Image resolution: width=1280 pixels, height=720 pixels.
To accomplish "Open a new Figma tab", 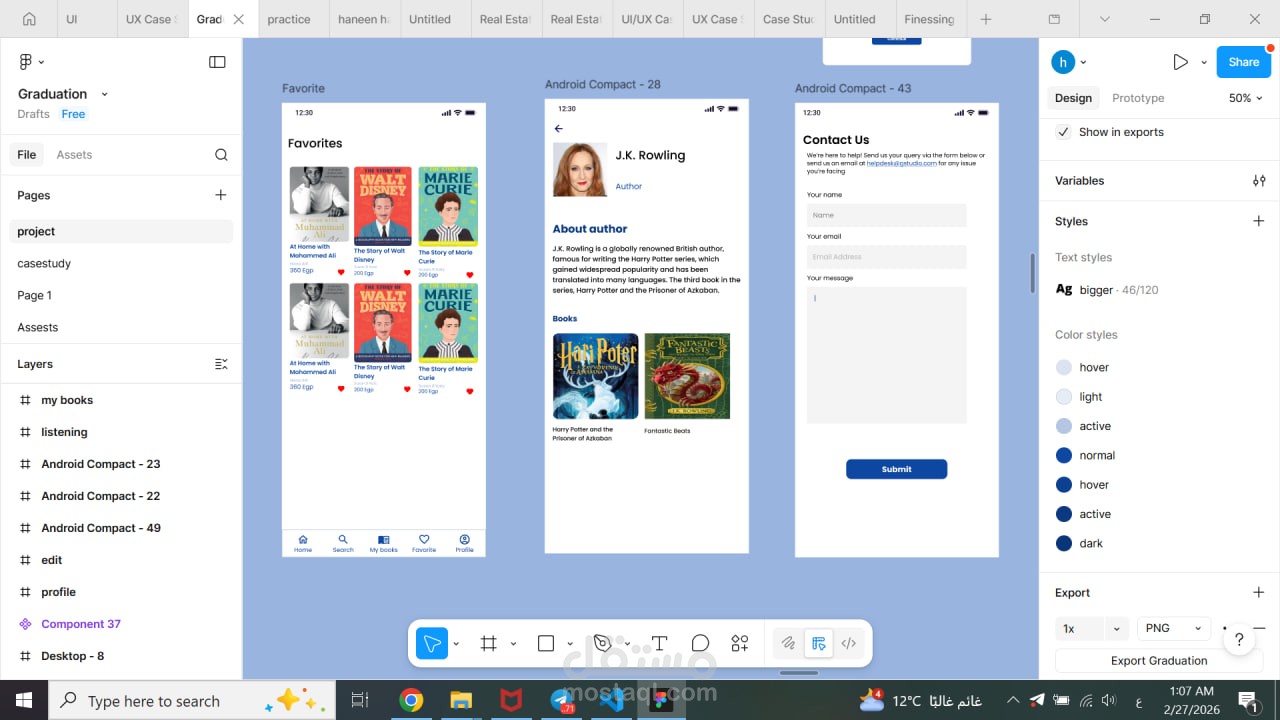I will pyautogui.click(x=986, y=19).
